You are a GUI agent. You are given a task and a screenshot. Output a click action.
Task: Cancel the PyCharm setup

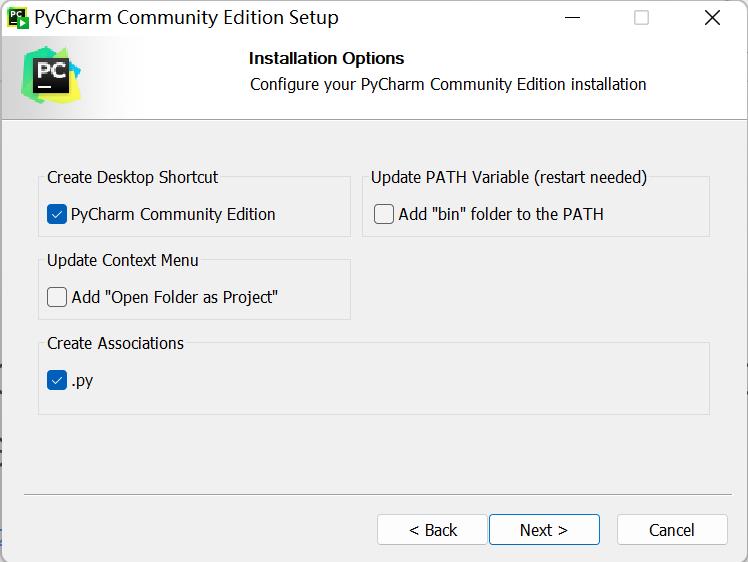pyautogui.click(x=672, y=530)
